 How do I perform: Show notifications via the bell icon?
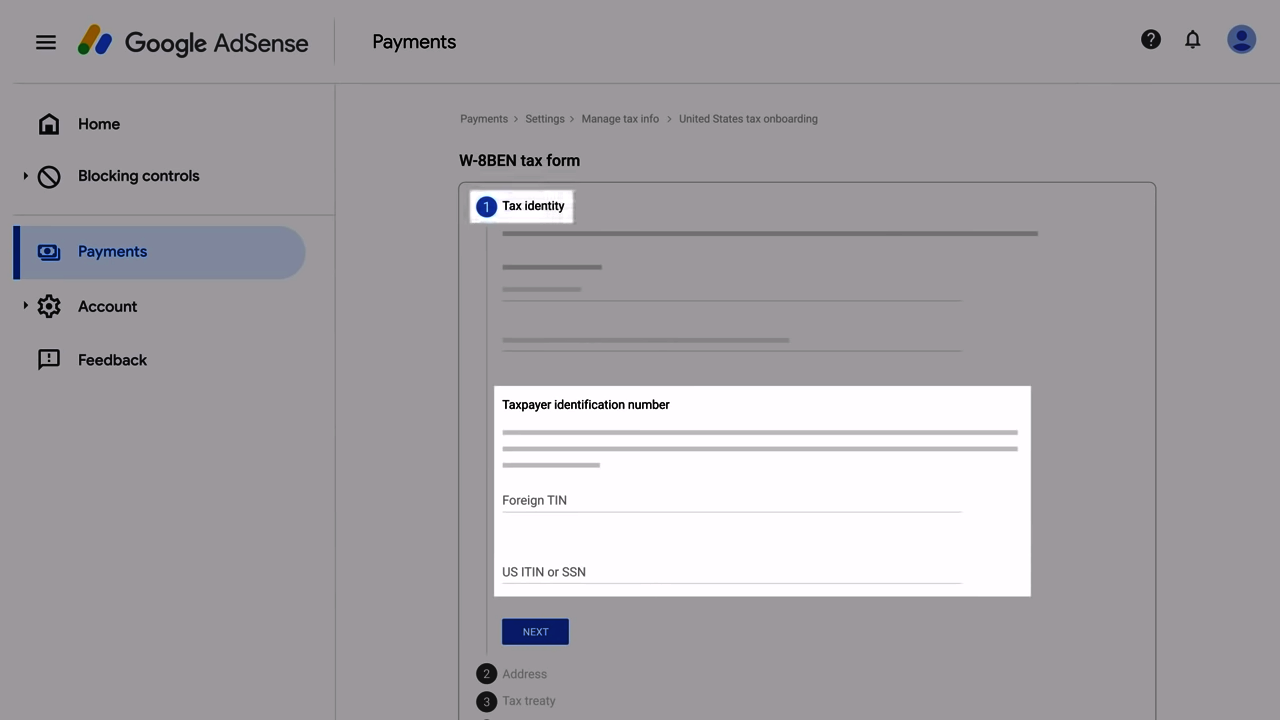tap(1192, 40)
